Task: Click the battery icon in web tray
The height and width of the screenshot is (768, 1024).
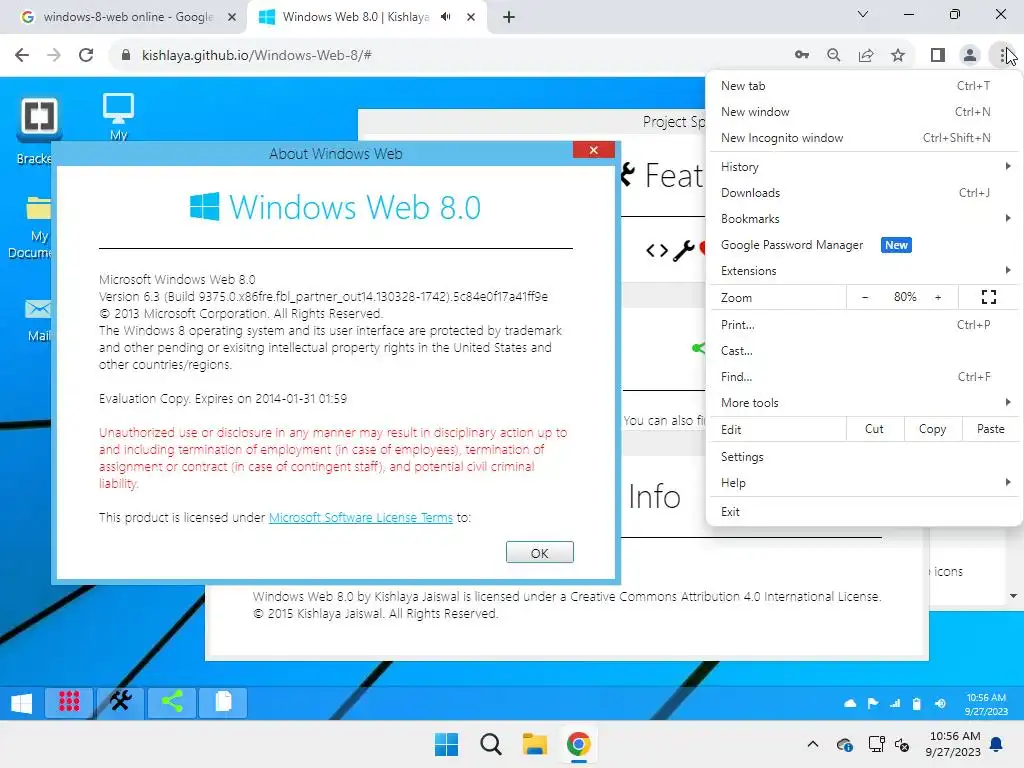Action: [916, 703]
